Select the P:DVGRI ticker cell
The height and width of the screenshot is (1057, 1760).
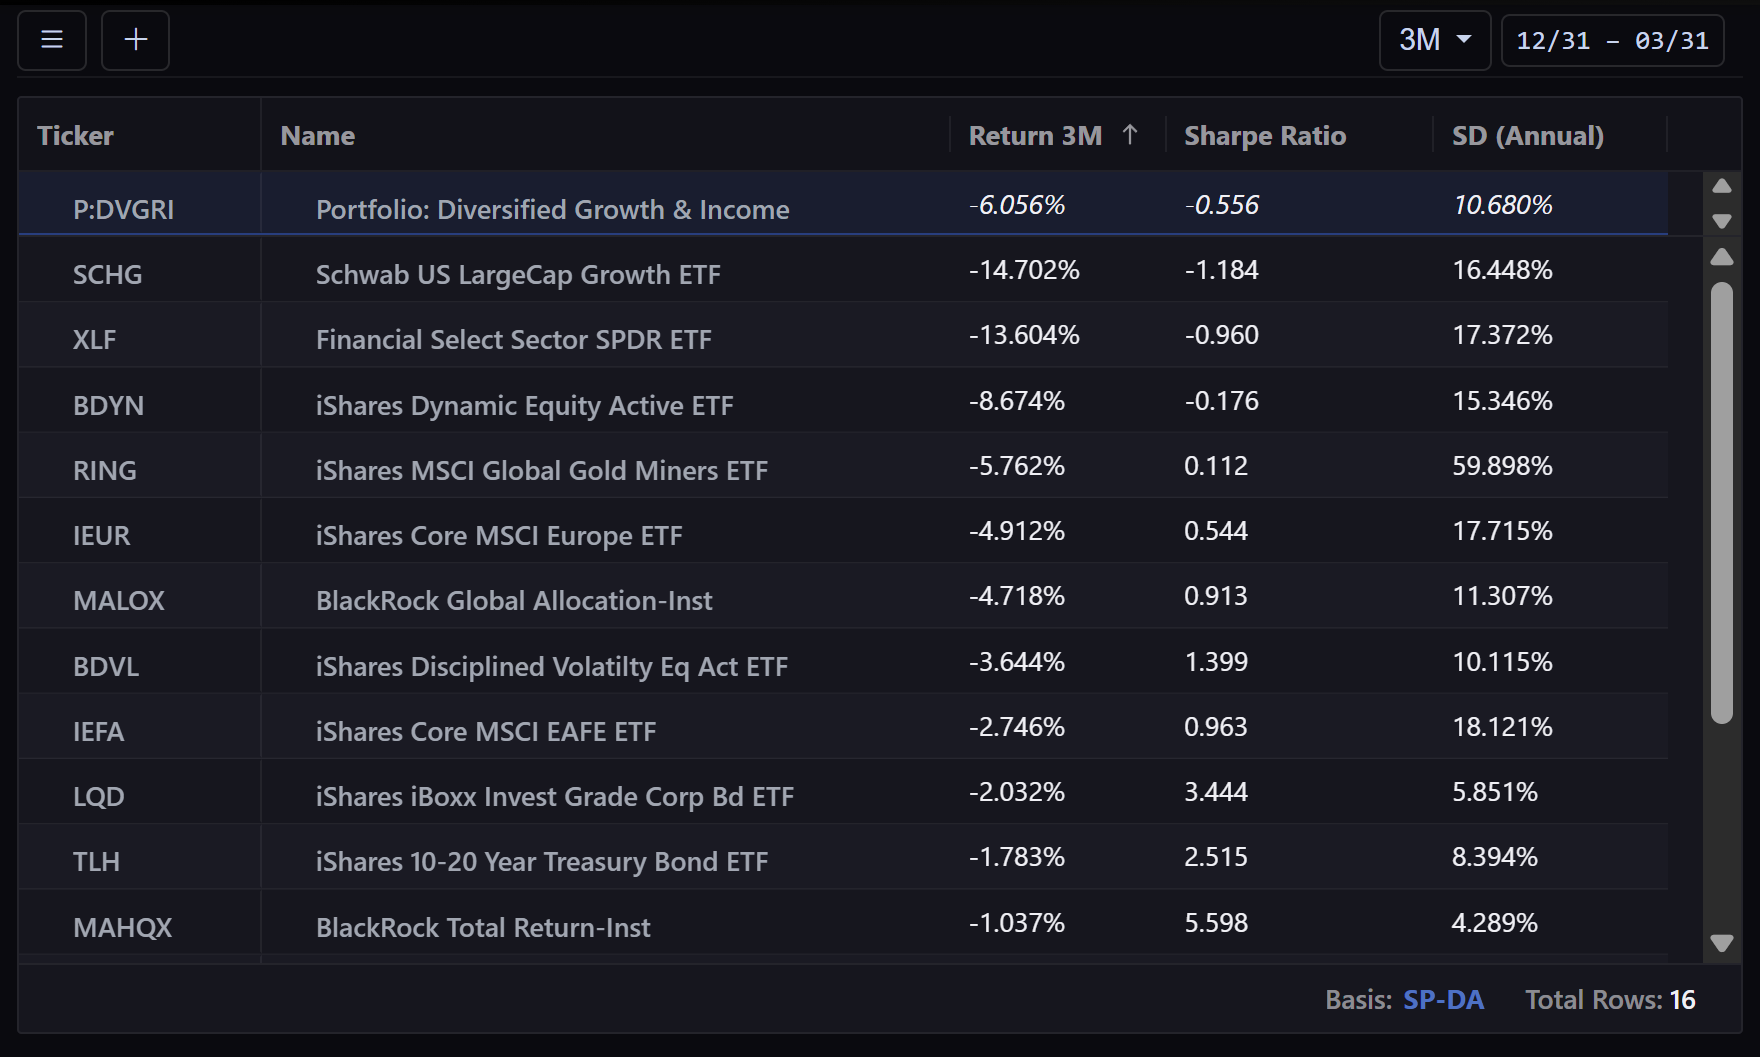(x=123, y=209)
